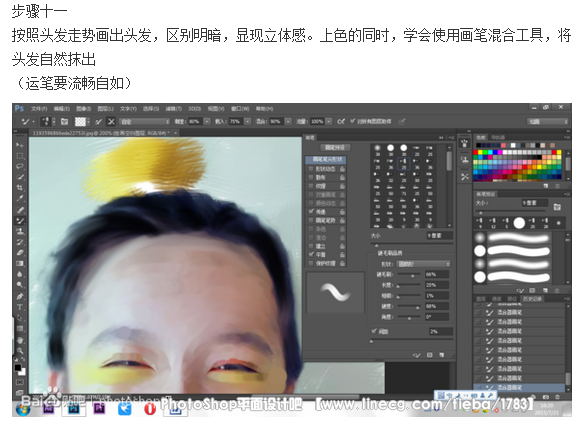This screenshot has height=421, width=584.
Task: Select the Move tool
Action: (x=20, y=145)
